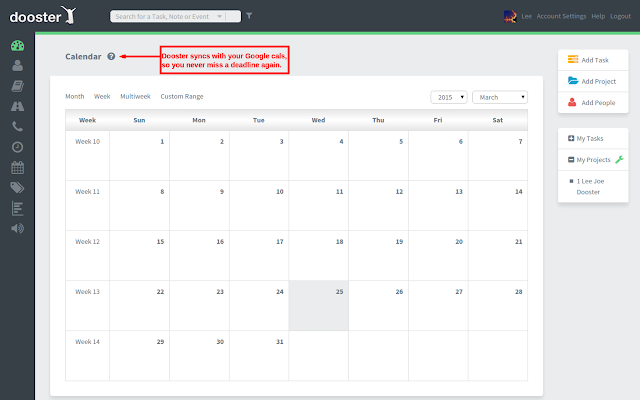Open the tags icon in left sidebar
640x400 pixels.
pyautogui.click(x=17, y=187)
